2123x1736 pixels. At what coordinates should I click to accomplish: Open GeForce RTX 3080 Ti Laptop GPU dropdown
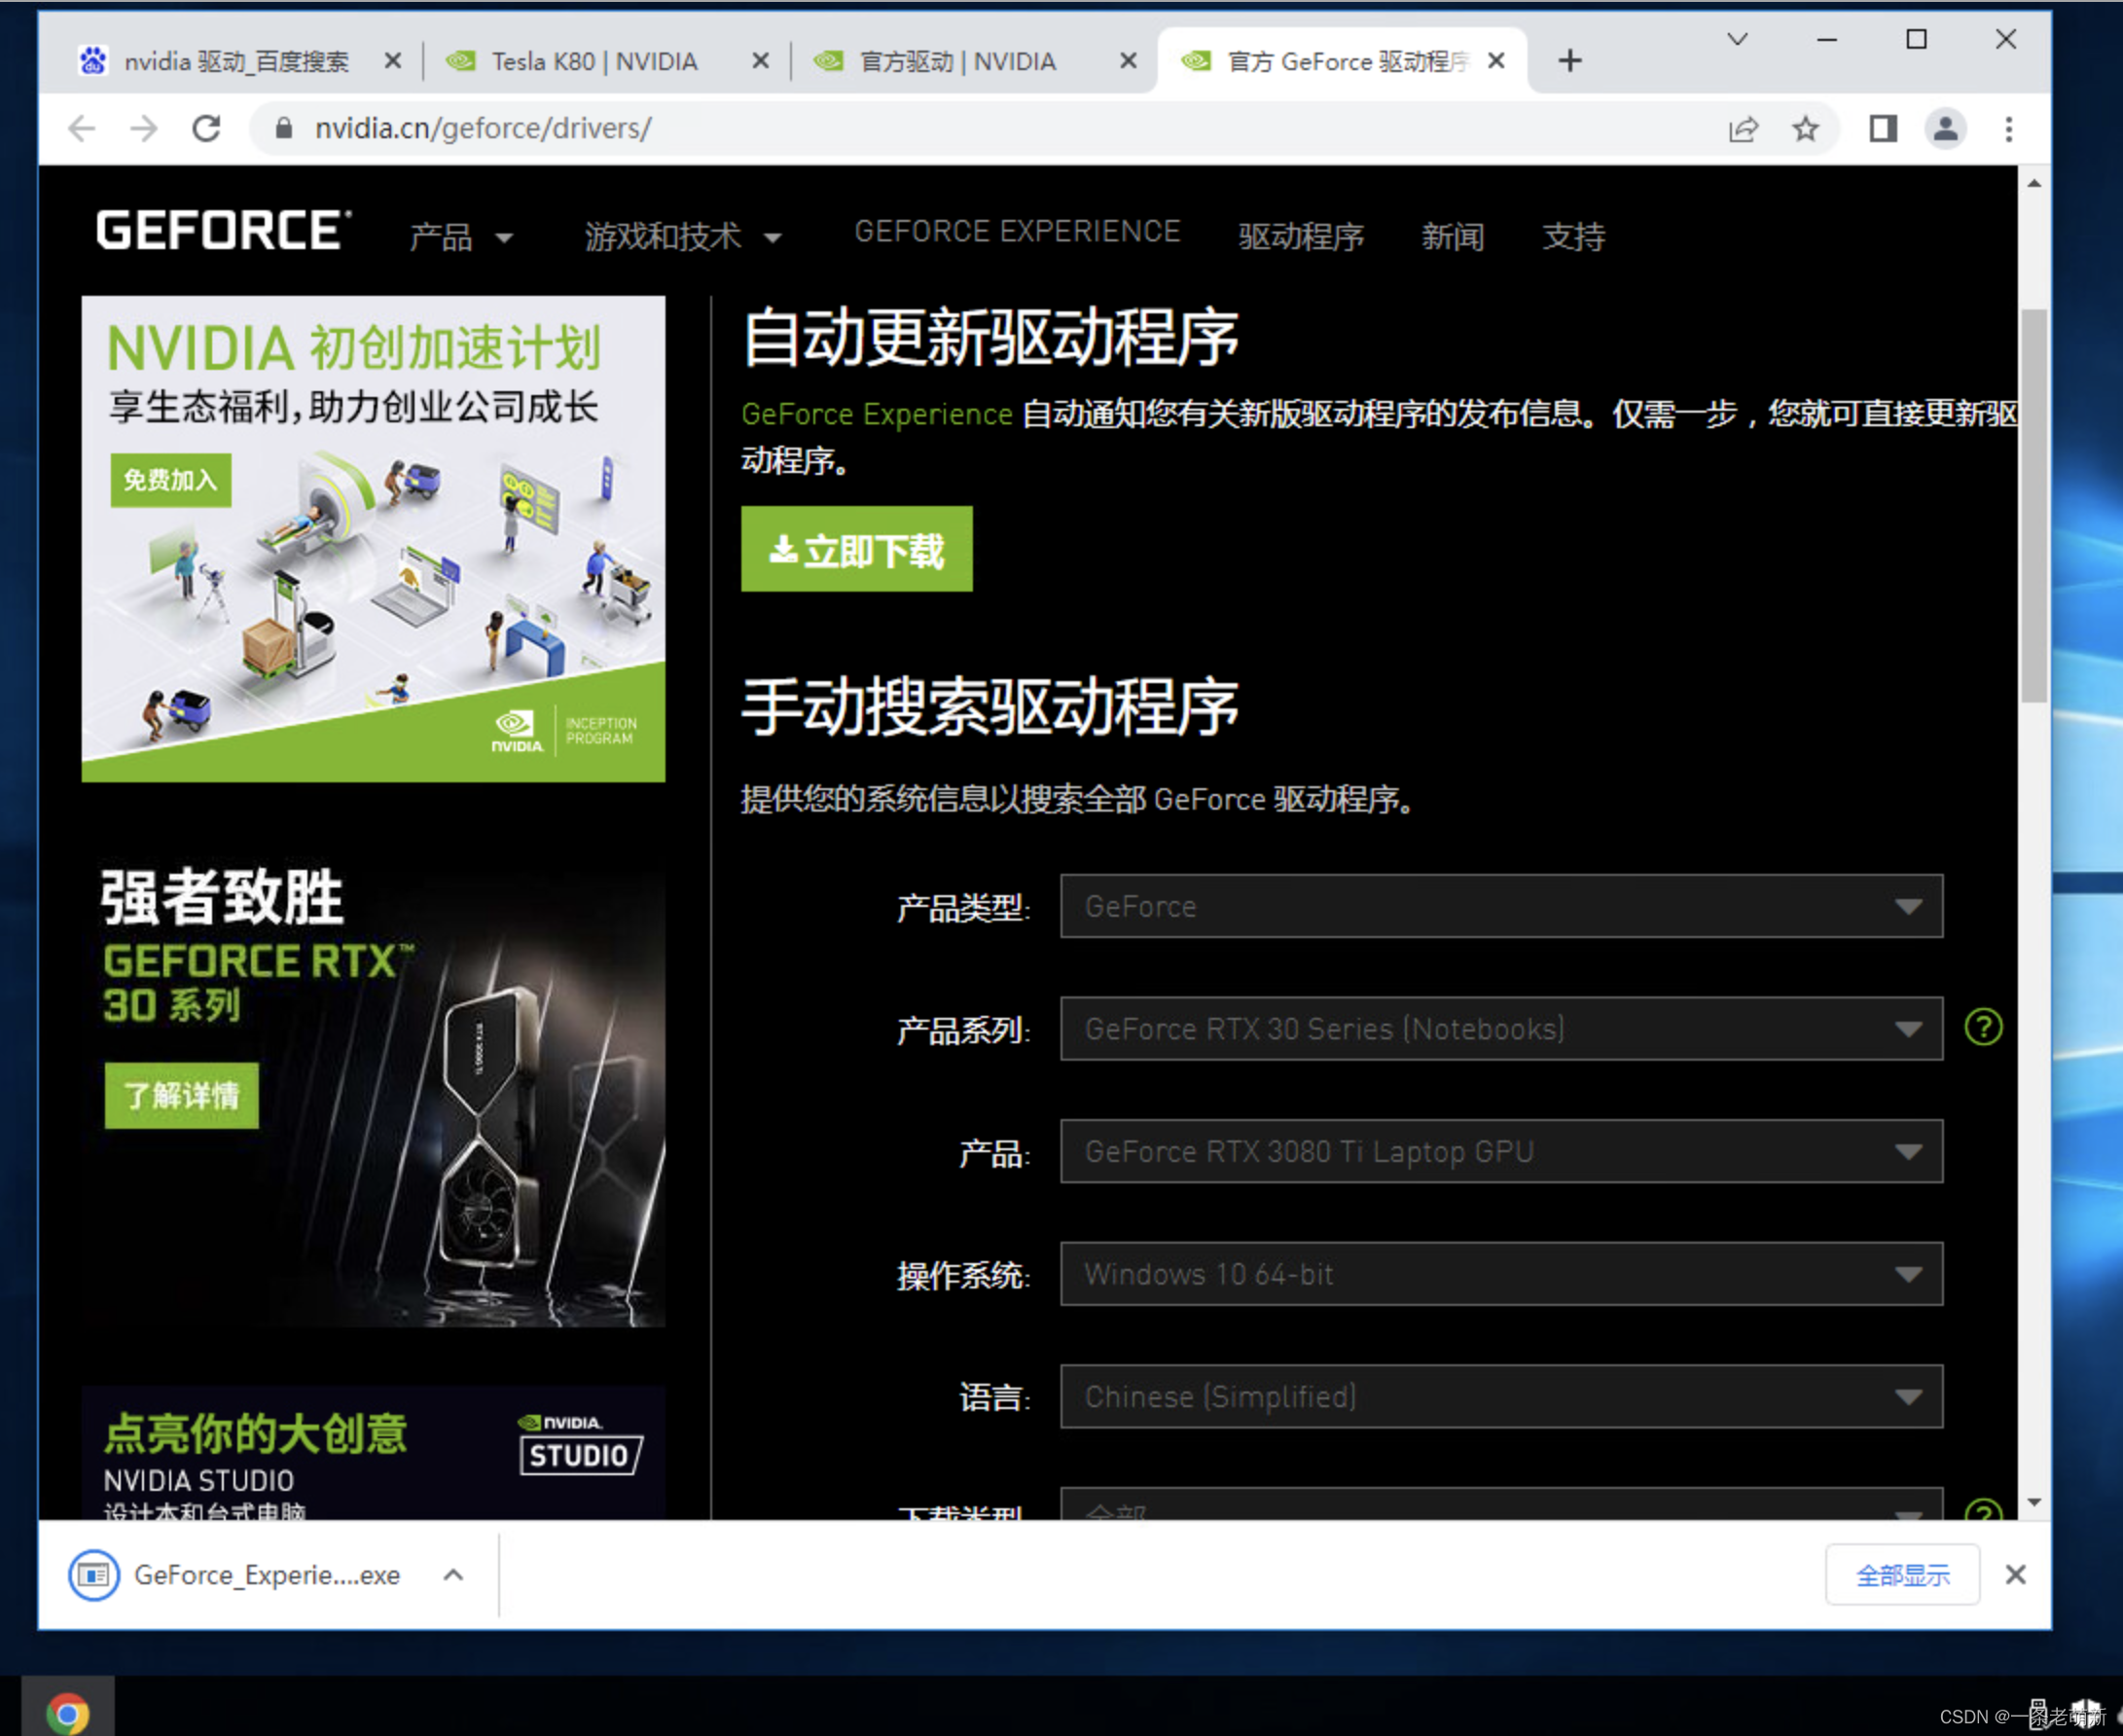click(x=1500, y=1151)
